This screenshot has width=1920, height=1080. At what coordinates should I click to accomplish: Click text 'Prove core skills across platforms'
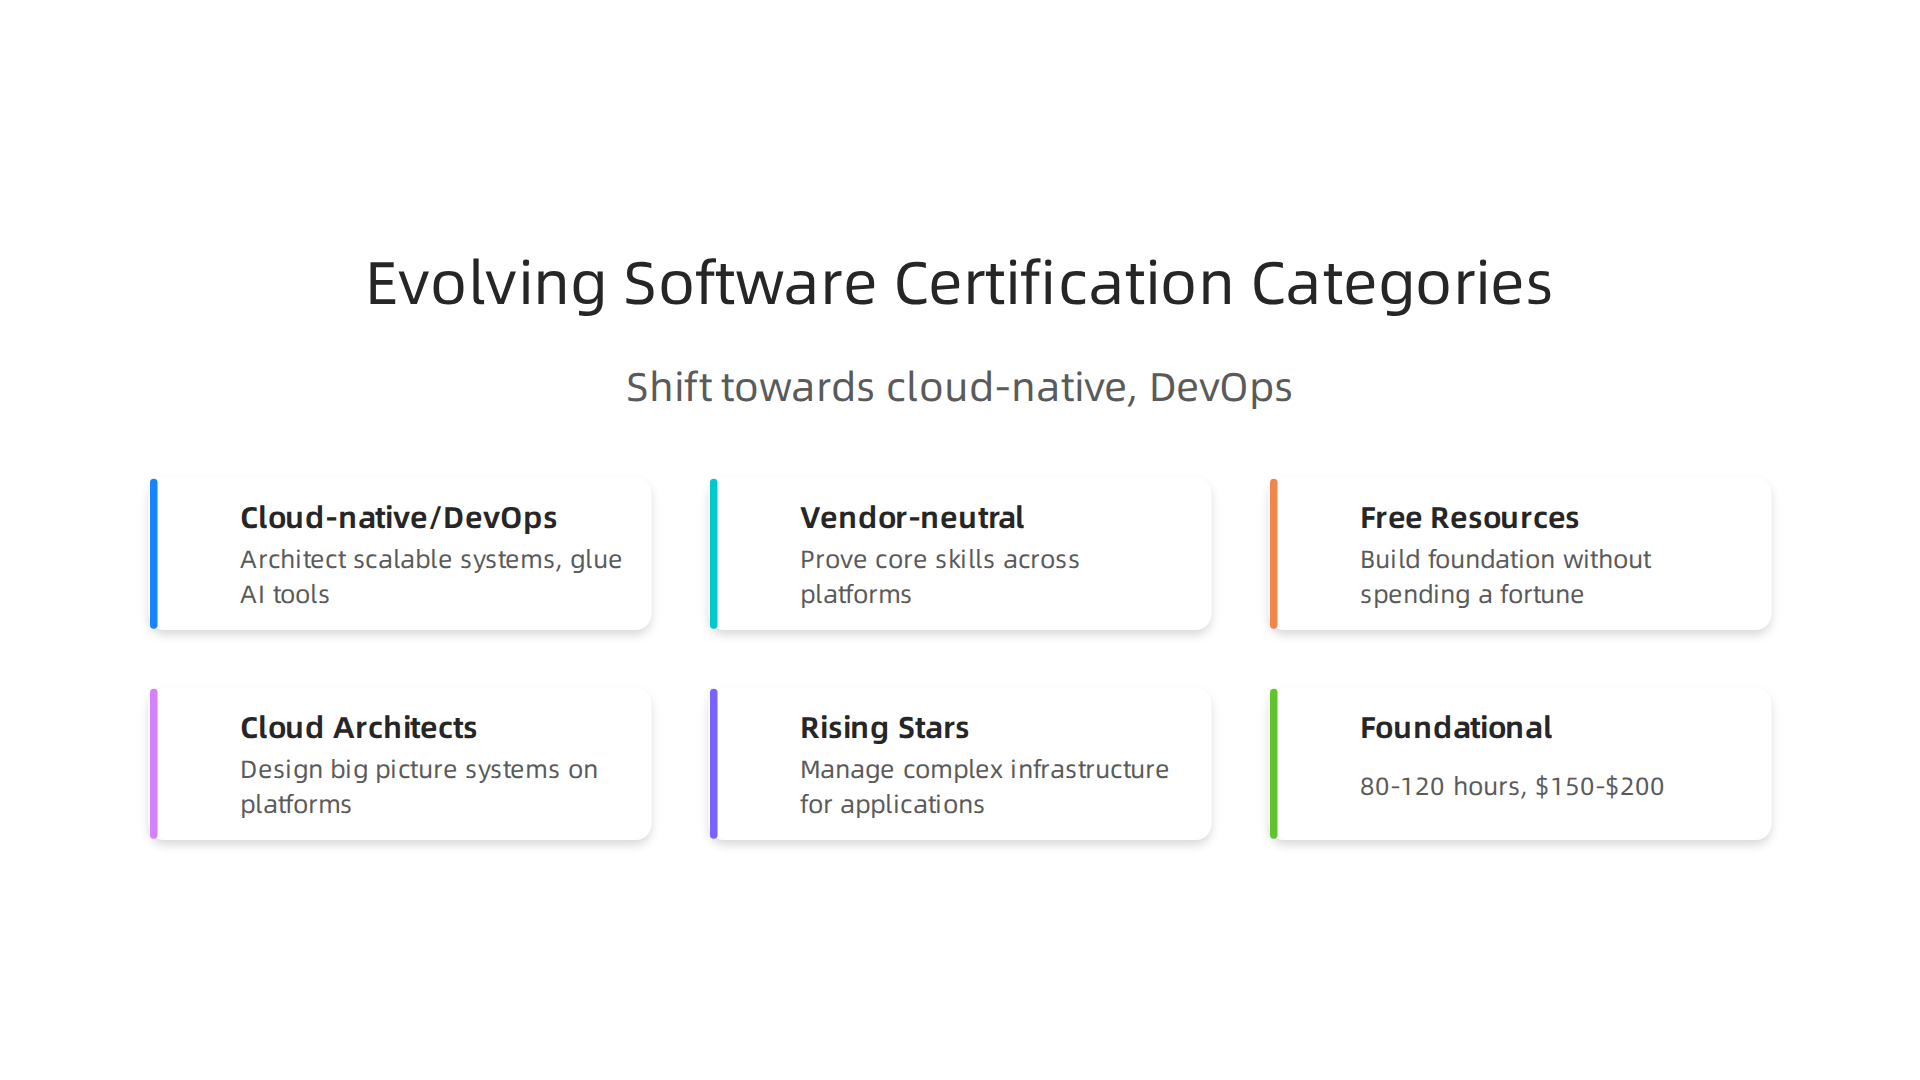tap(940, 577)
